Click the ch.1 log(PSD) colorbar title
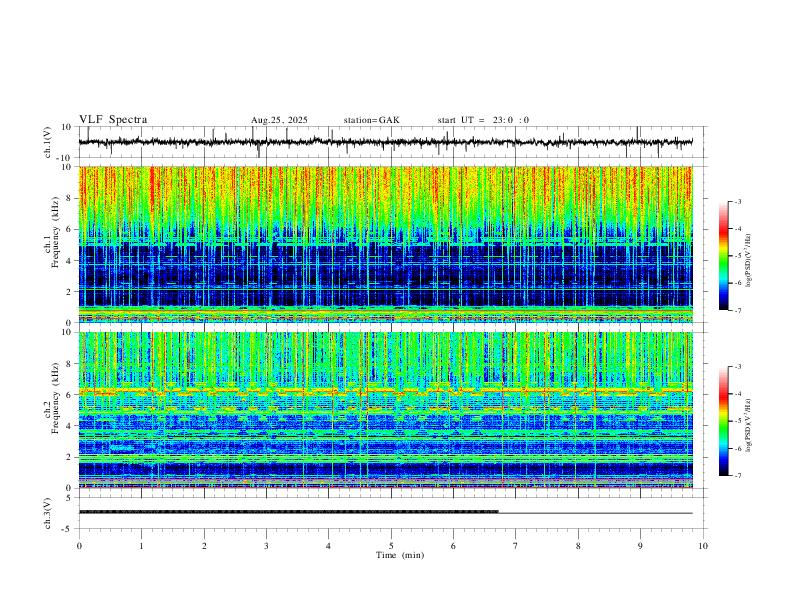This screenshot has height=612, width=792. (x=750, y=260)
